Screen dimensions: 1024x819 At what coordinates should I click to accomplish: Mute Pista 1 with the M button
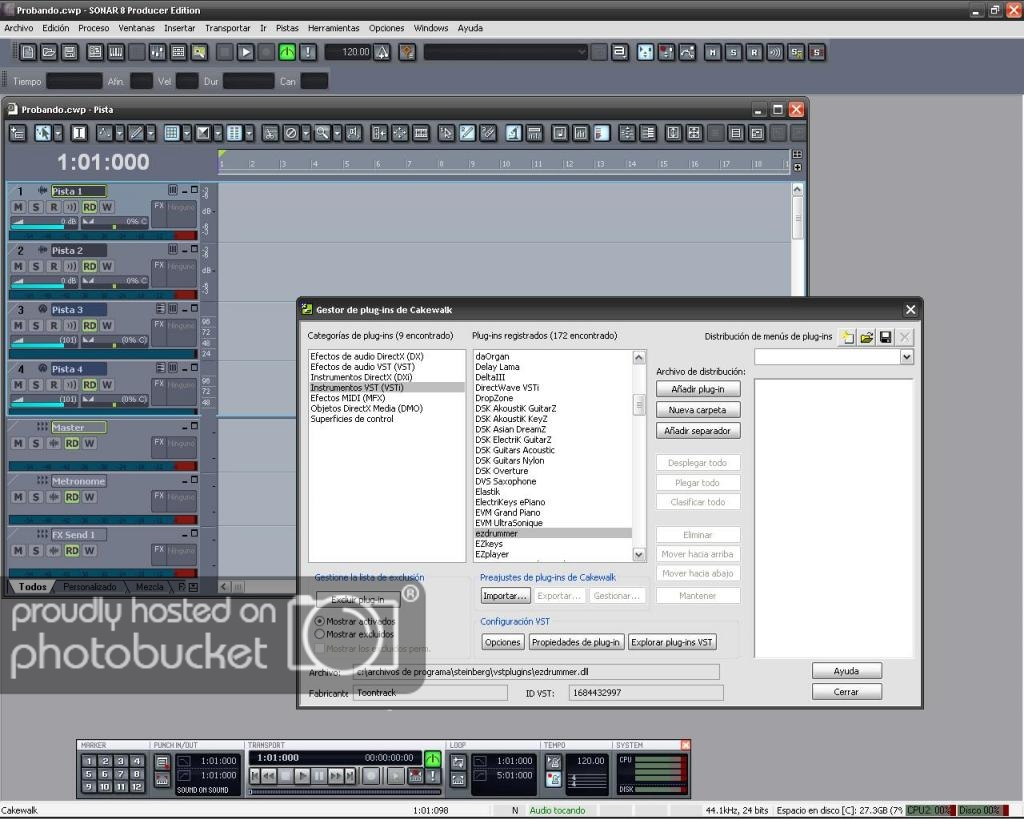tap(18, 207)
